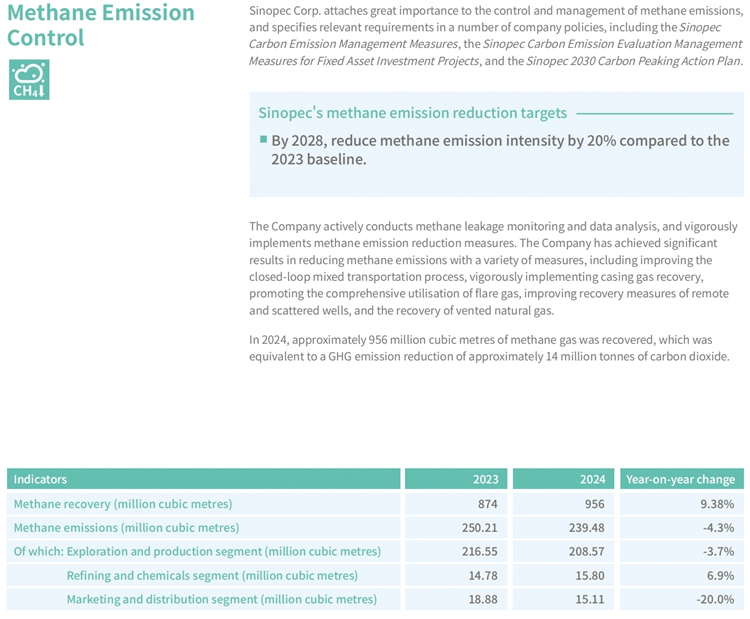
Task: Click the paragraph starting 'In 2024, approximately 956 million'
Action: click(495, 349)
